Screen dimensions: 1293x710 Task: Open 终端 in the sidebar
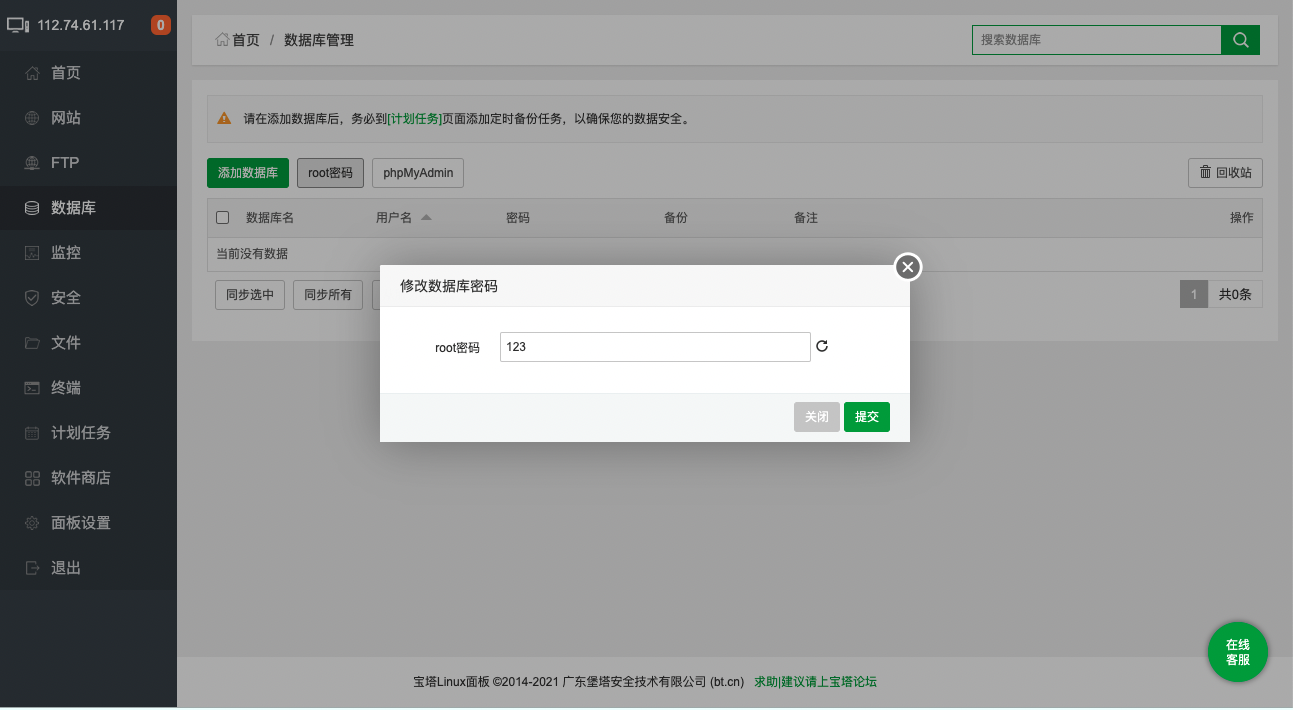88,388
